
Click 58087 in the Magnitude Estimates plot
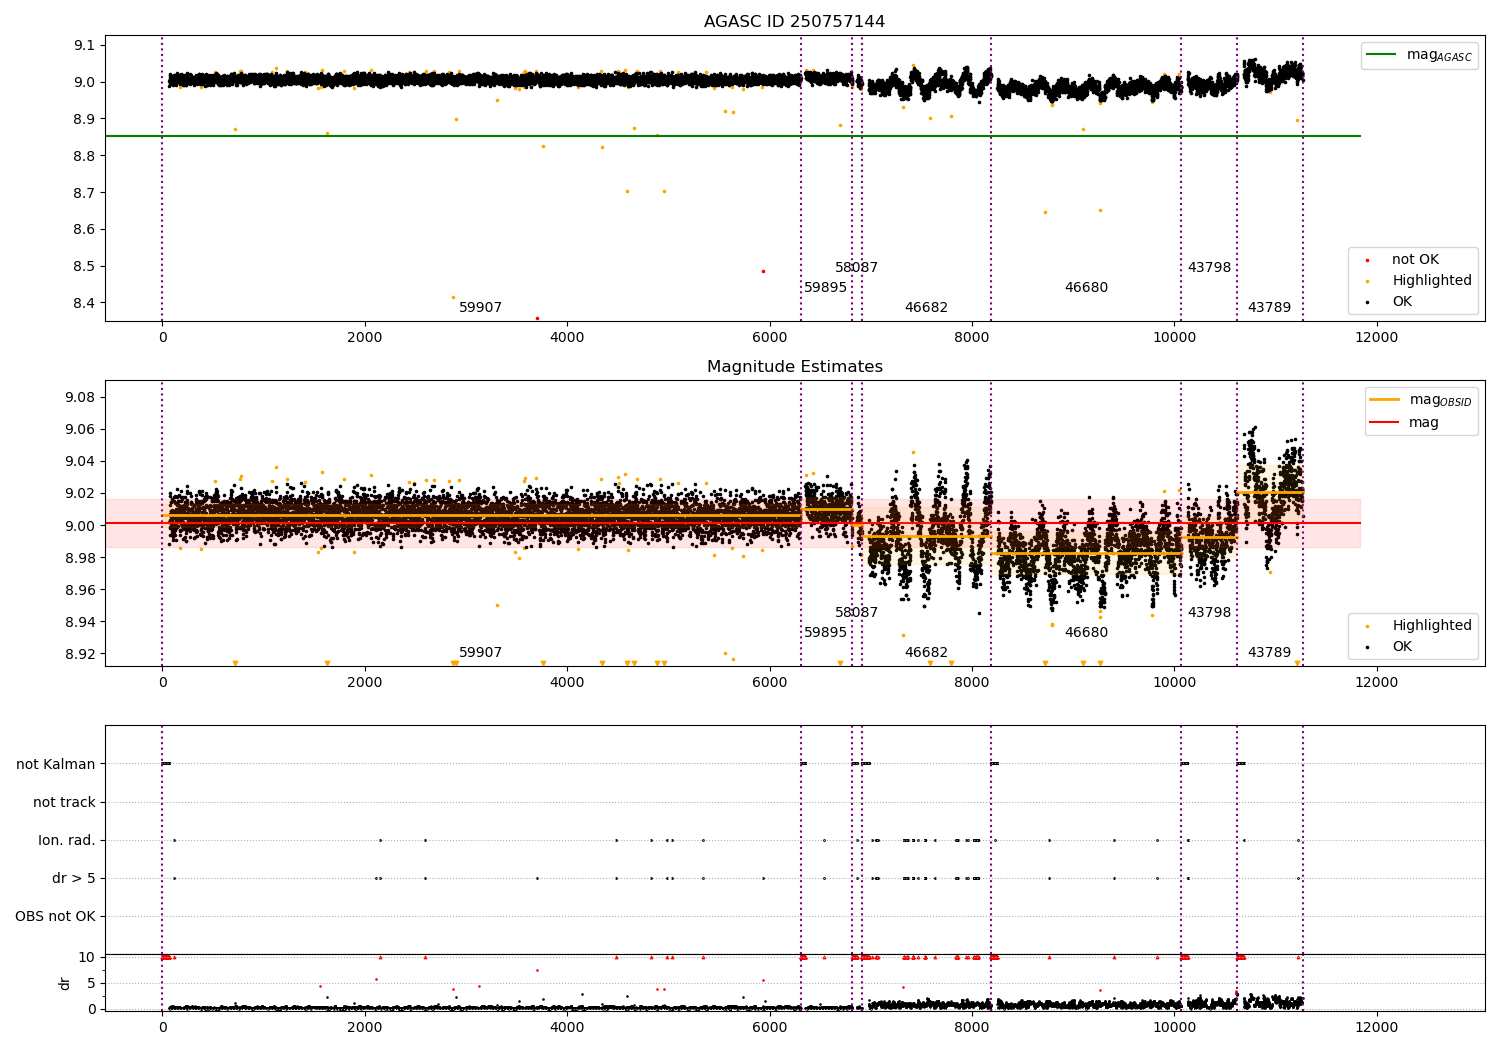[x=856, y=613]
